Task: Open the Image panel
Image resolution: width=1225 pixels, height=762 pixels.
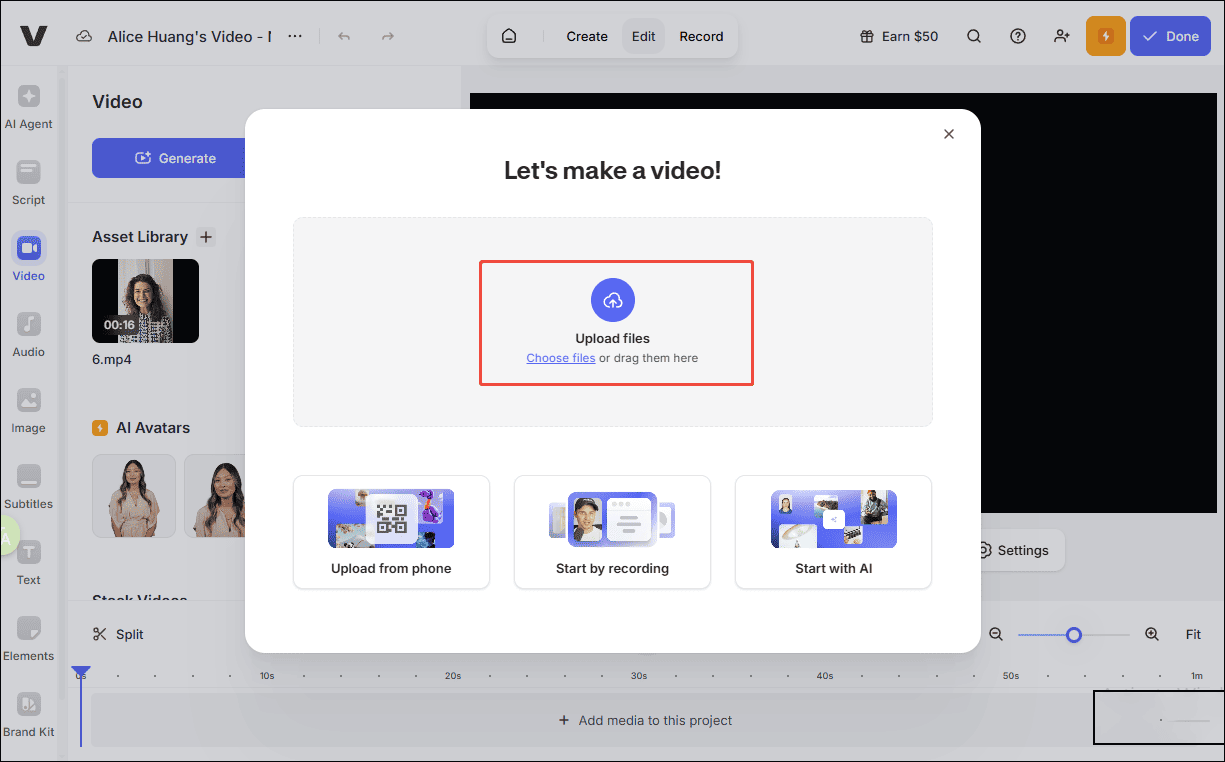Action: 29,410
